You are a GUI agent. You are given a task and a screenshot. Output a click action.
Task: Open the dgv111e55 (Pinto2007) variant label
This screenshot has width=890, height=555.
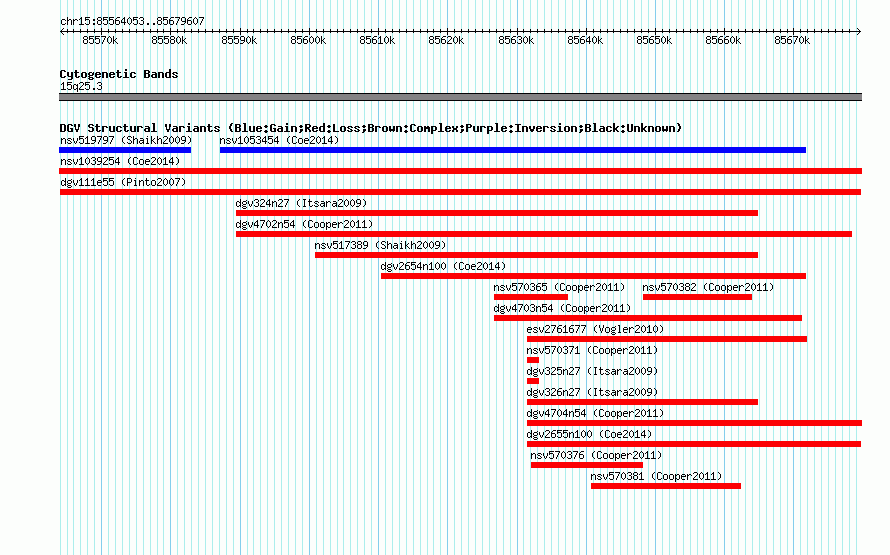(x=123, y=182)
